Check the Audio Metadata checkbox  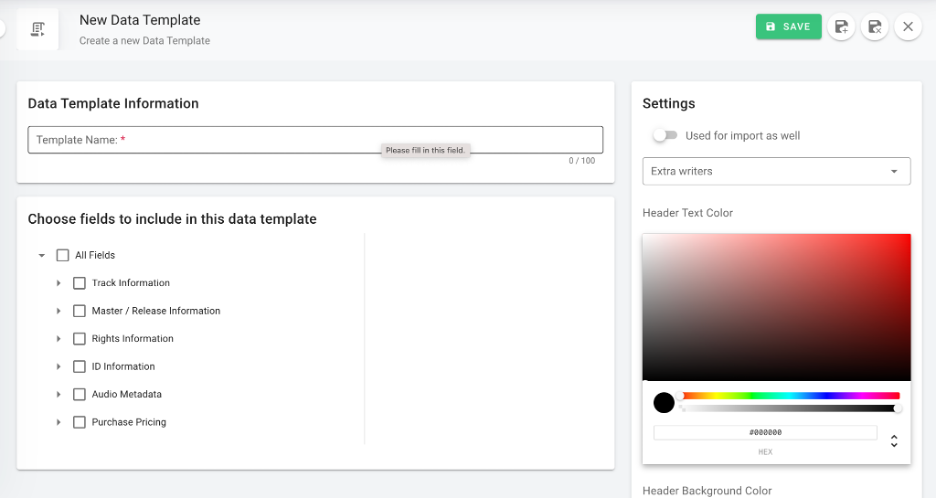coord(79,394)
